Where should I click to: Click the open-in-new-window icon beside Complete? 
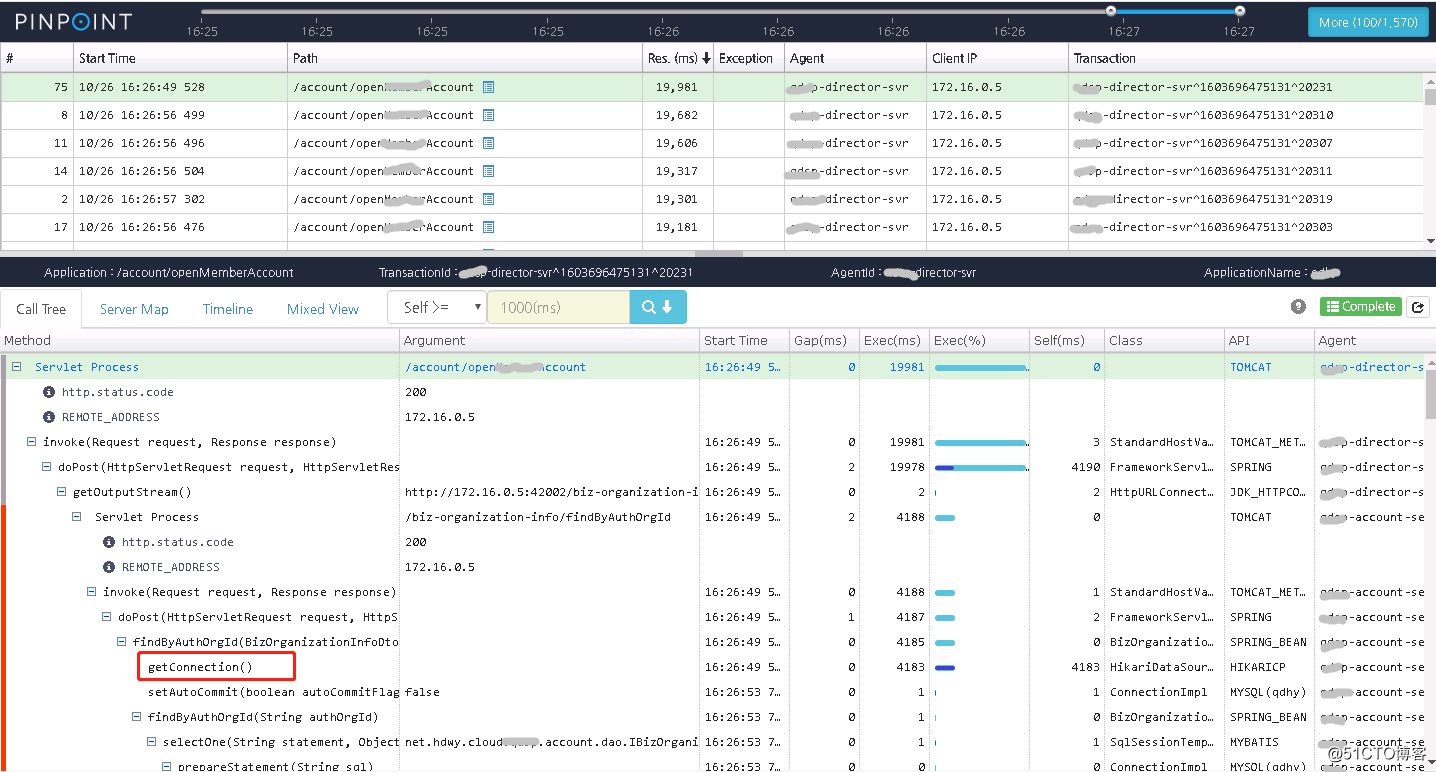tap(1417, 307)
